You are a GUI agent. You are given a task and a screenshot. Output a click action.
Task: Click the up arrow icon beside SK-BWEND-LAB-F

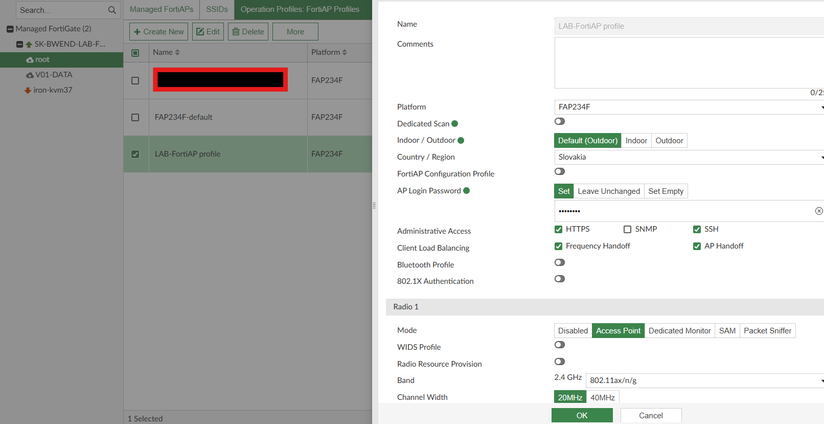tap(29, 45)
